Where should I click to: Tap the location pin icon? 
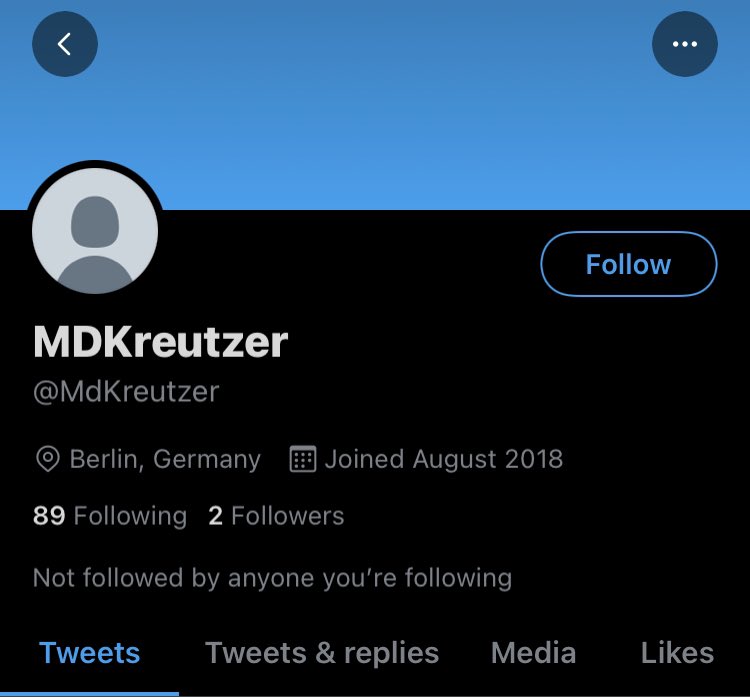[x=48, y=459]
